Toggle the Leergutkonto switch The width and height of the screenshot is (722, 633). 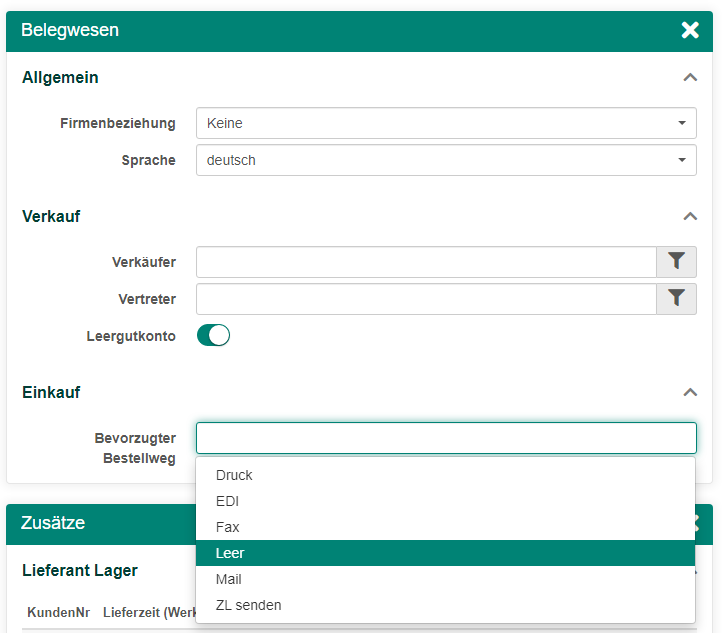click(213, 336)
